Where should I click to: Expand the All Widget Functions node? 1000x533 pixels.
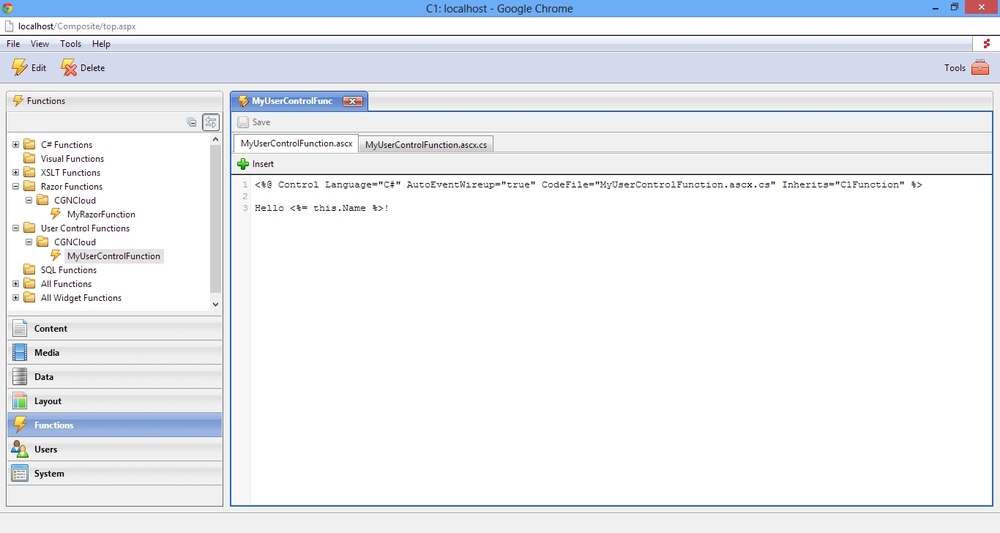tap(16, 298)
